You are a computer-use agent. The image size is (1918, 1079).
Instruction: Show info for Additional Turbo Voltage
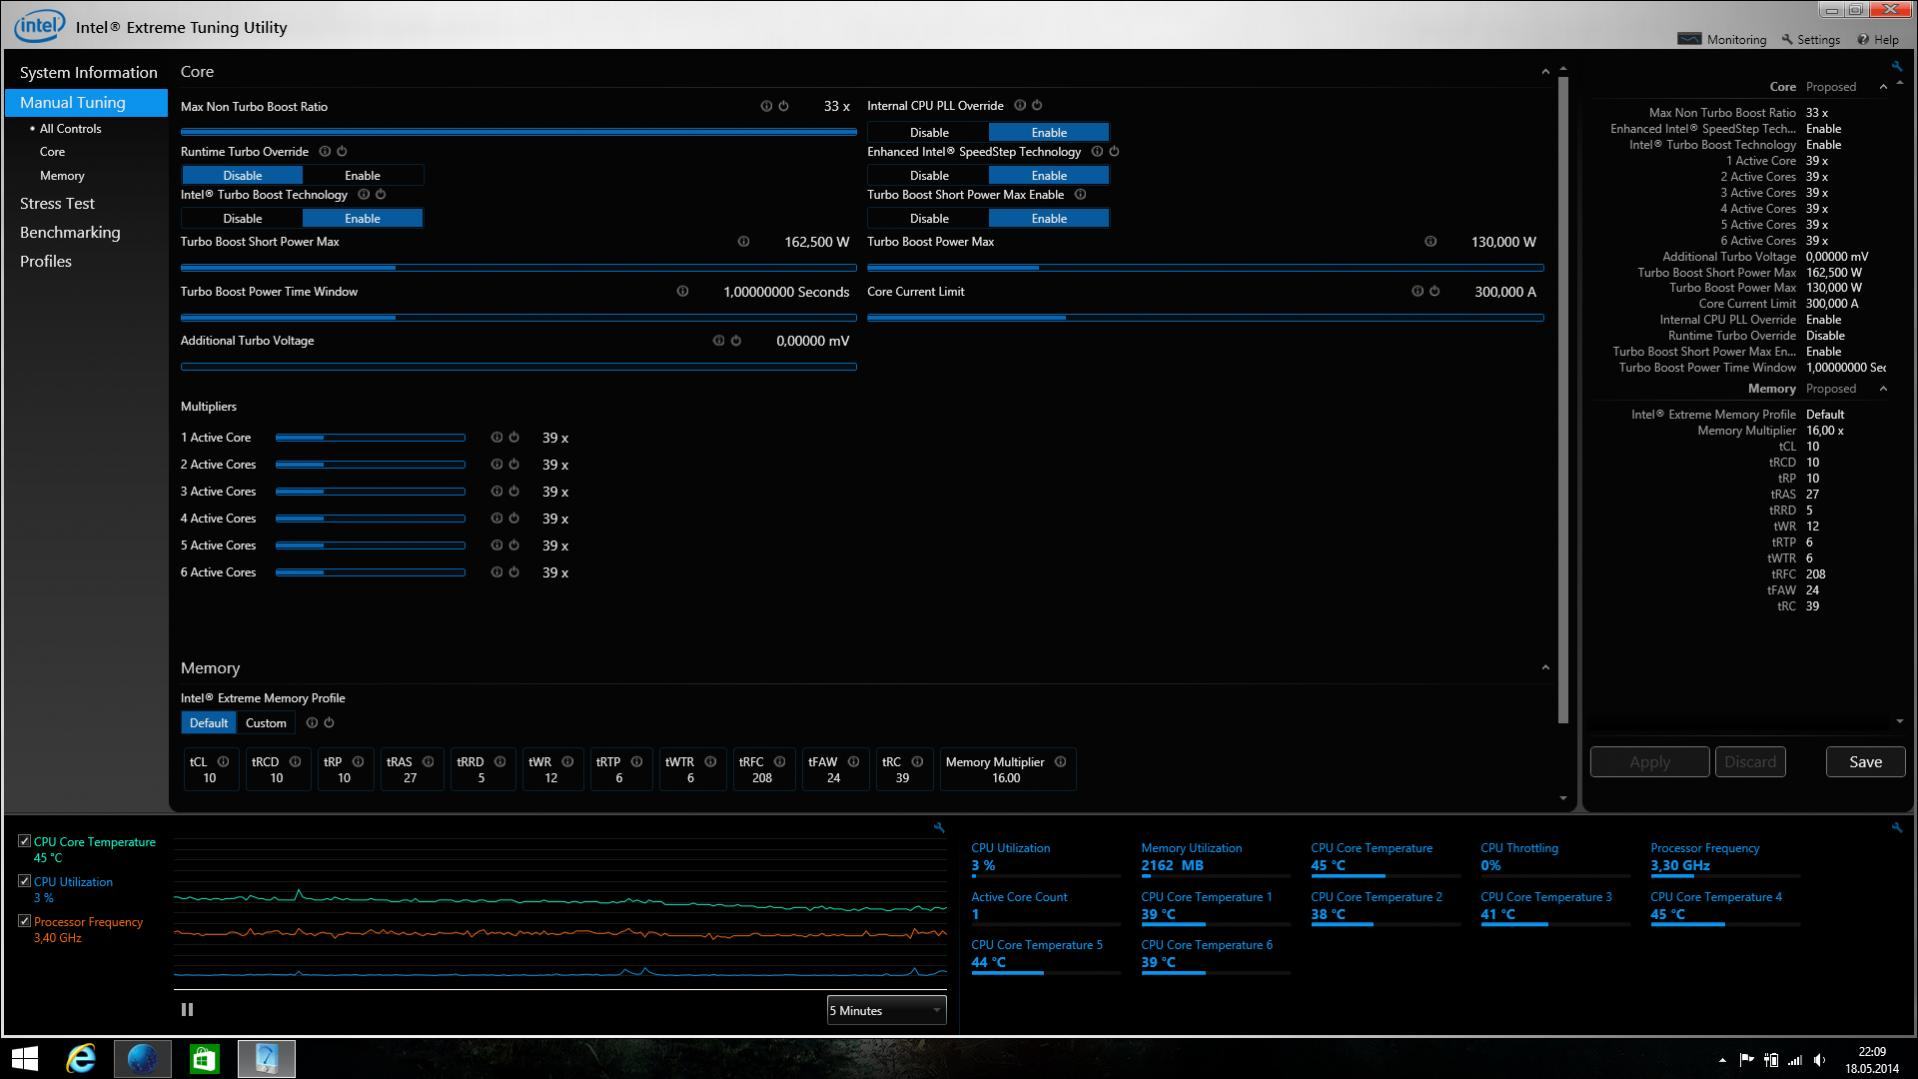[x=718, y=341]
